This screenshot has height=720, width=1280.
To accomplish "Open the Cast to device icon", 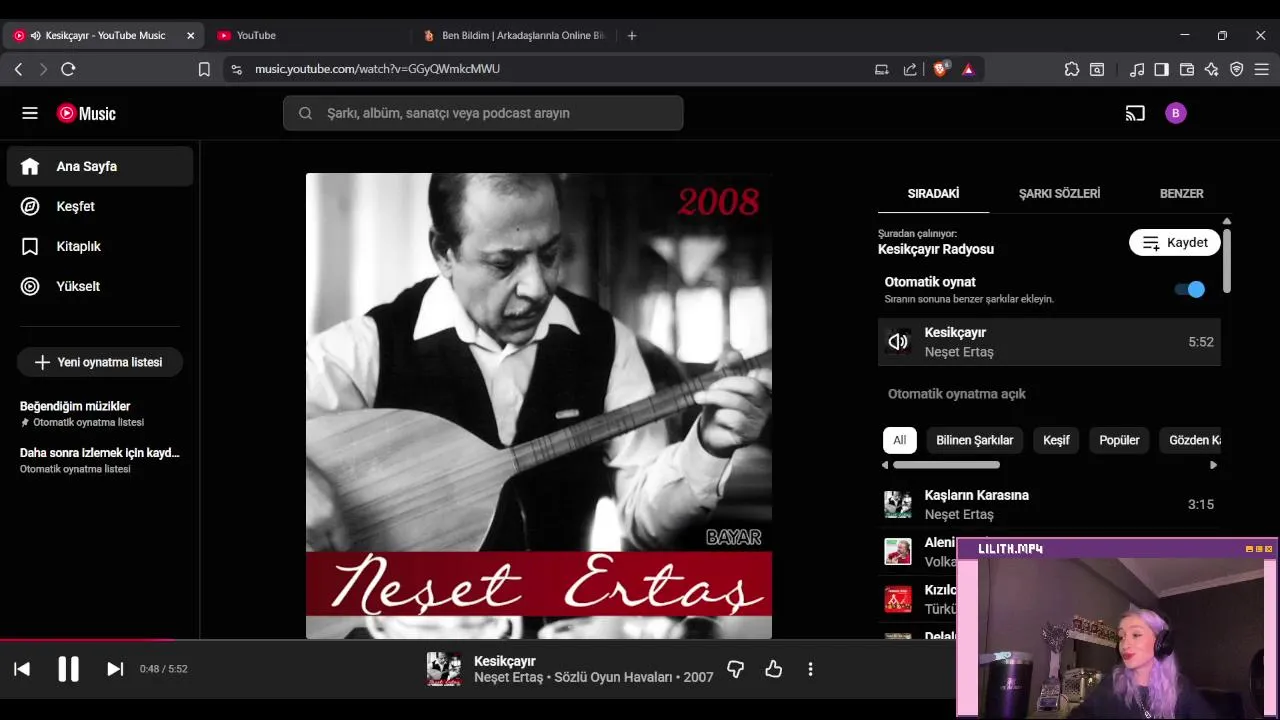I will [1135, 113].
